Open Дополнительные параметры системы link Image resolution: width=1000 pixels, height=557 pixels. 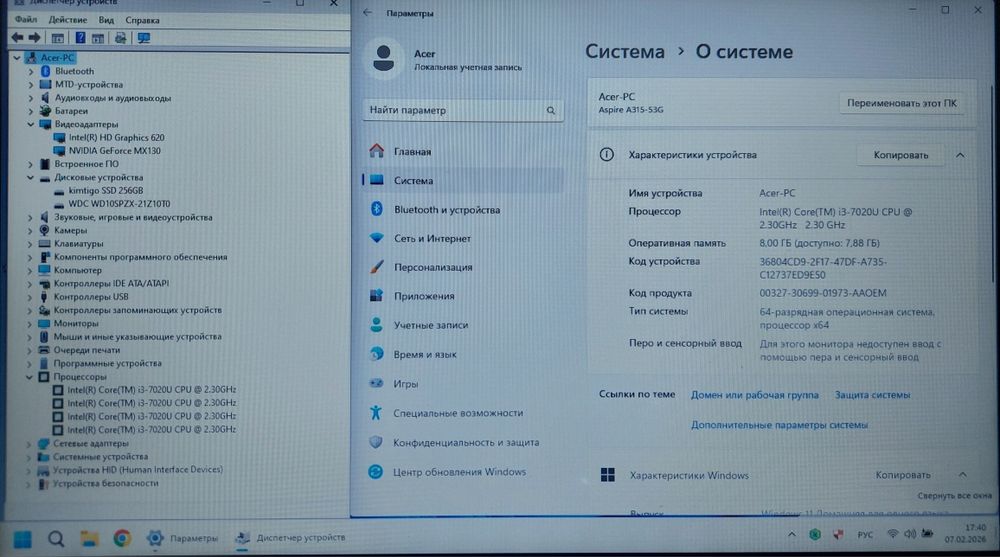pyautogui.click(x=779, y=425)
